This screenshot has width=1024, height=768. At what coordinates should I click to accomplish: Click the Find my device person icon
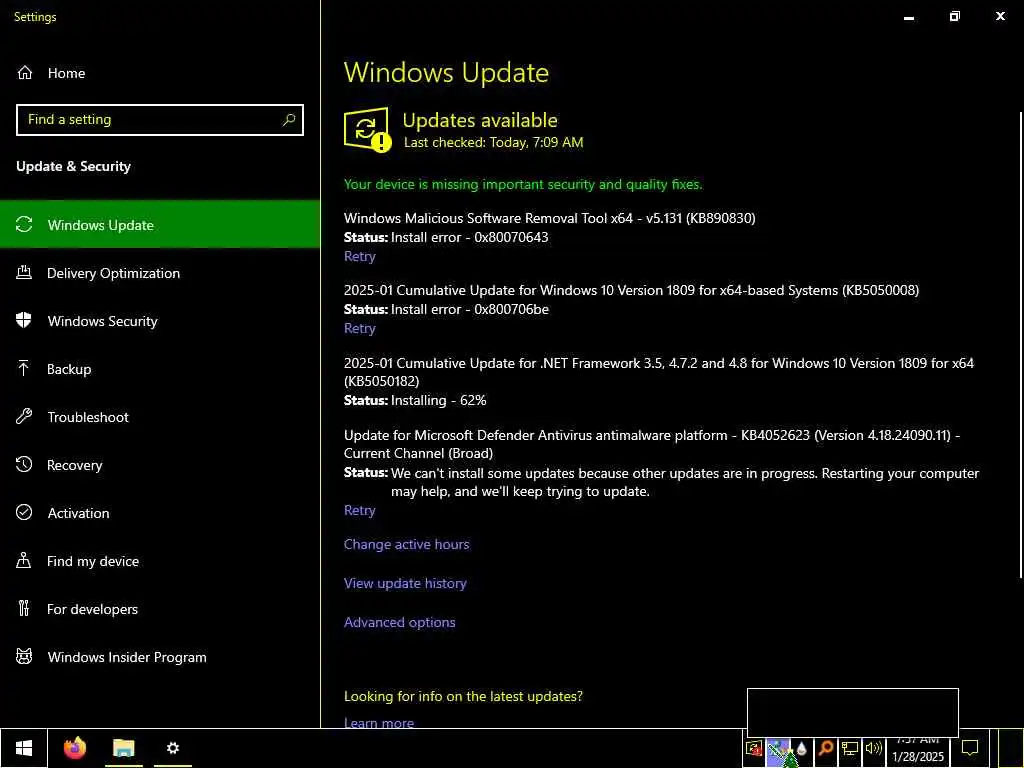click(x=24, y=560)
